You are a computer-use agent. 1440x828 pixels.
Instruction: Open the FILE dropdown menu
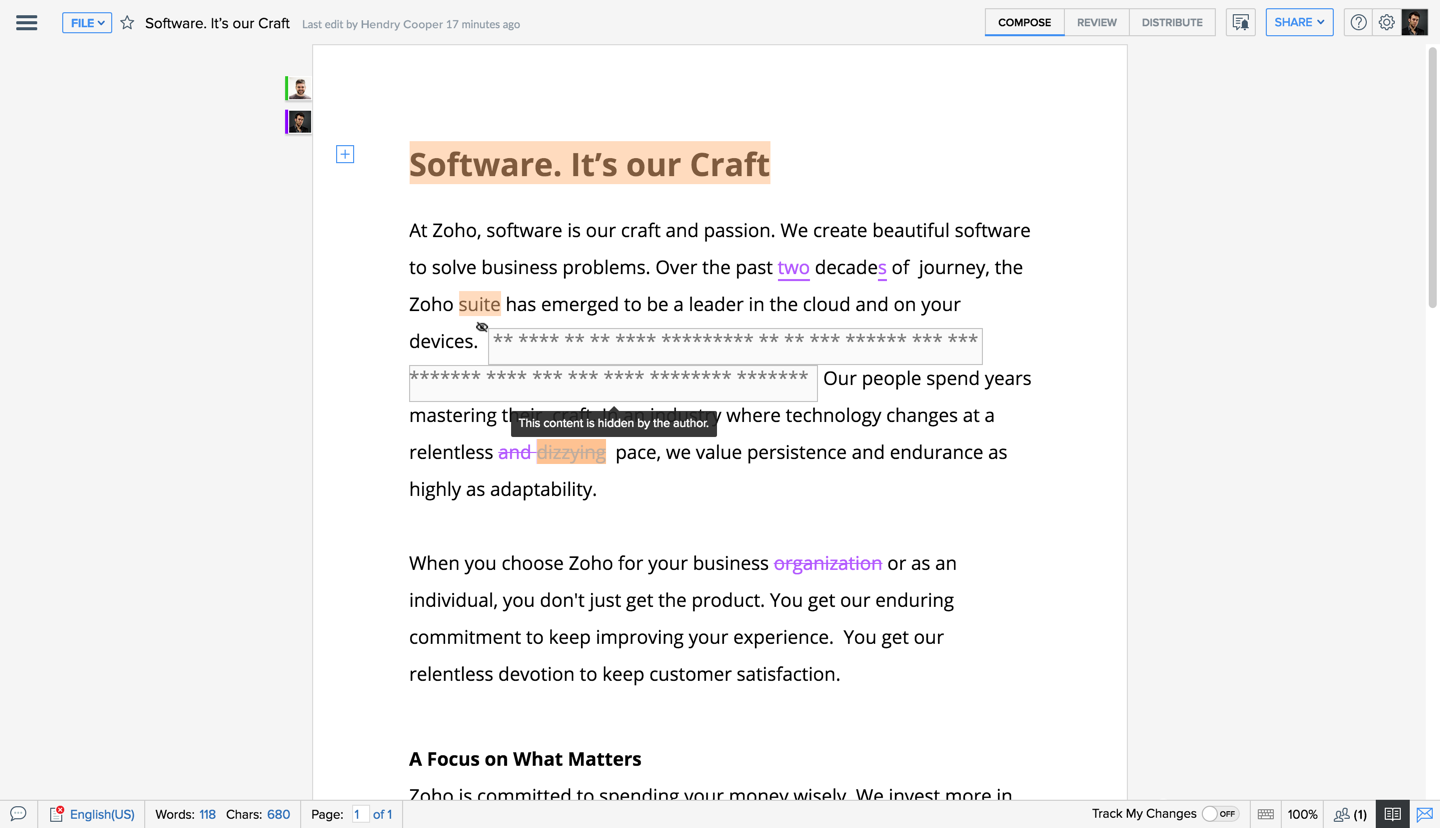coord(87,22)
